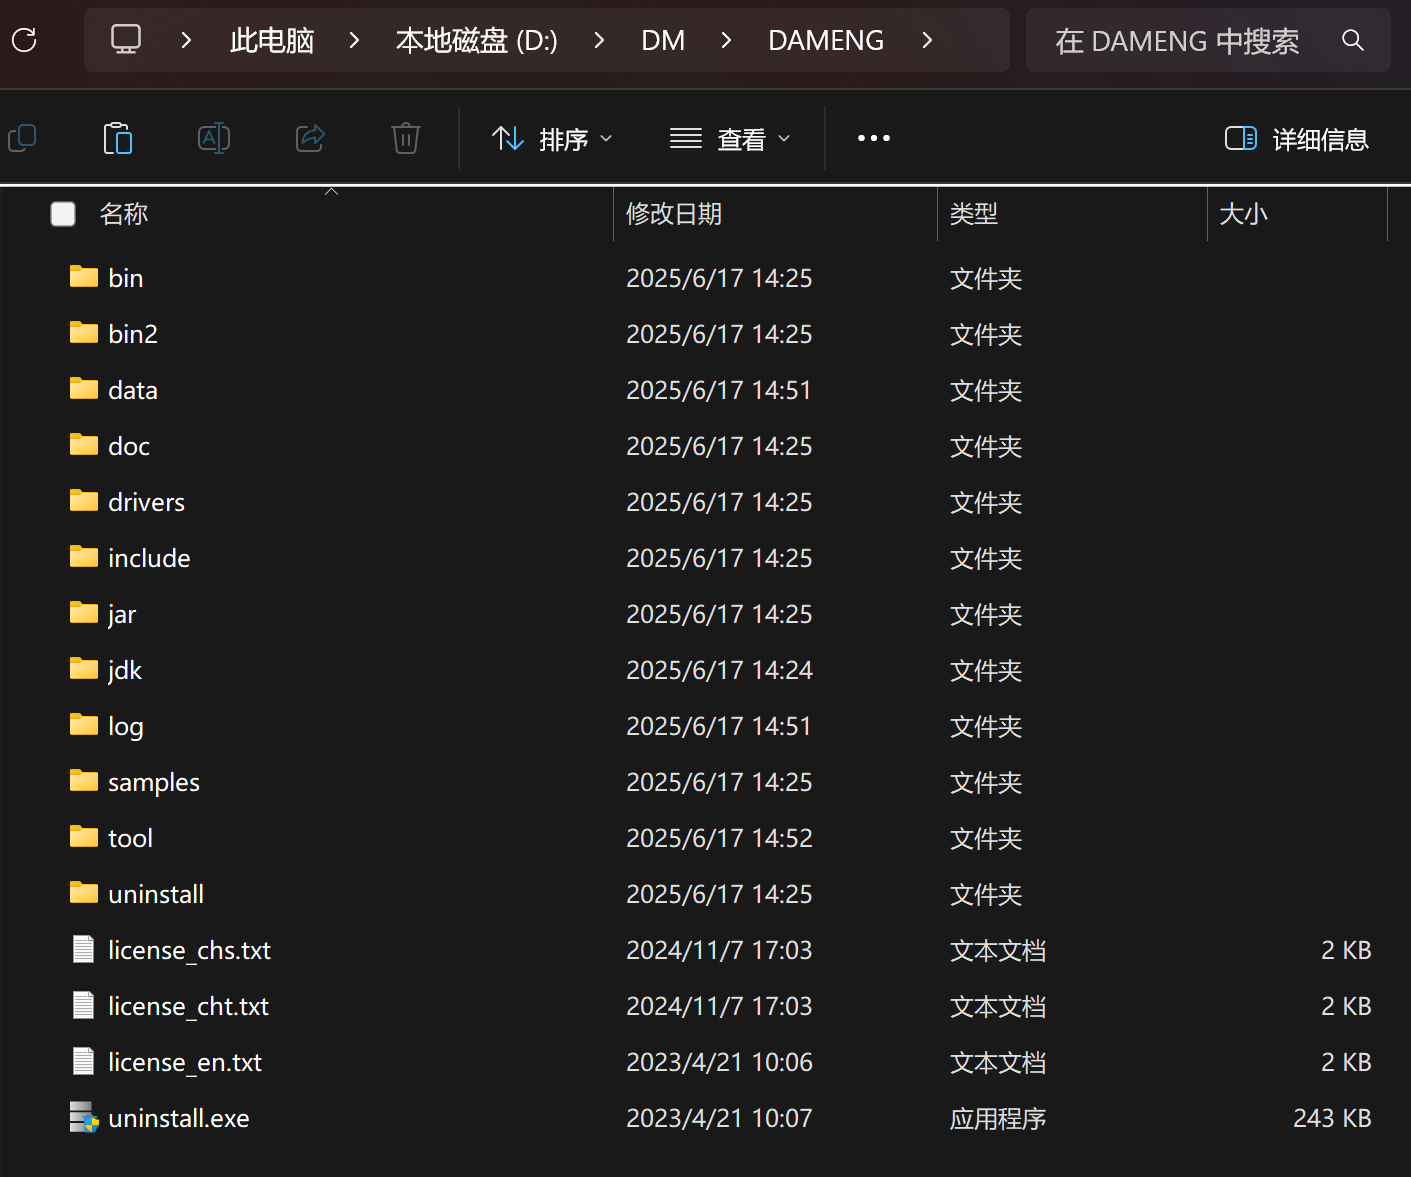The height and width of the screenshot is (1177, 1411).
Task: Expand the chevron after the monitor icon
Action: coord(186,40)
